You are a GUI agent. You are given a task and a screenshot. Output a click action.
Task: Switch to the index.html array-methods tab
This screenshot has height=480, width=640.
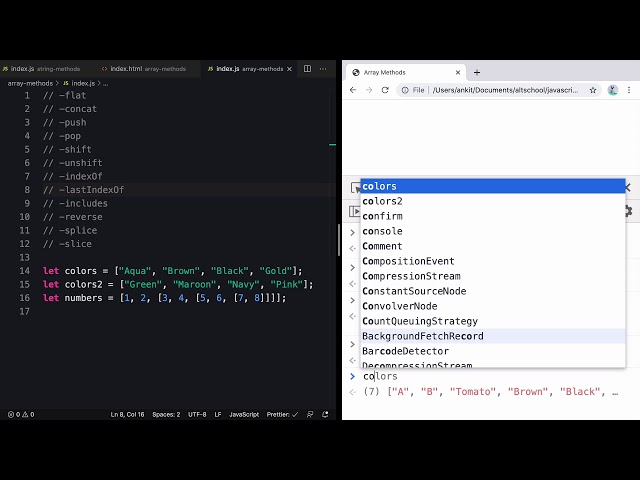click(144, 69)
